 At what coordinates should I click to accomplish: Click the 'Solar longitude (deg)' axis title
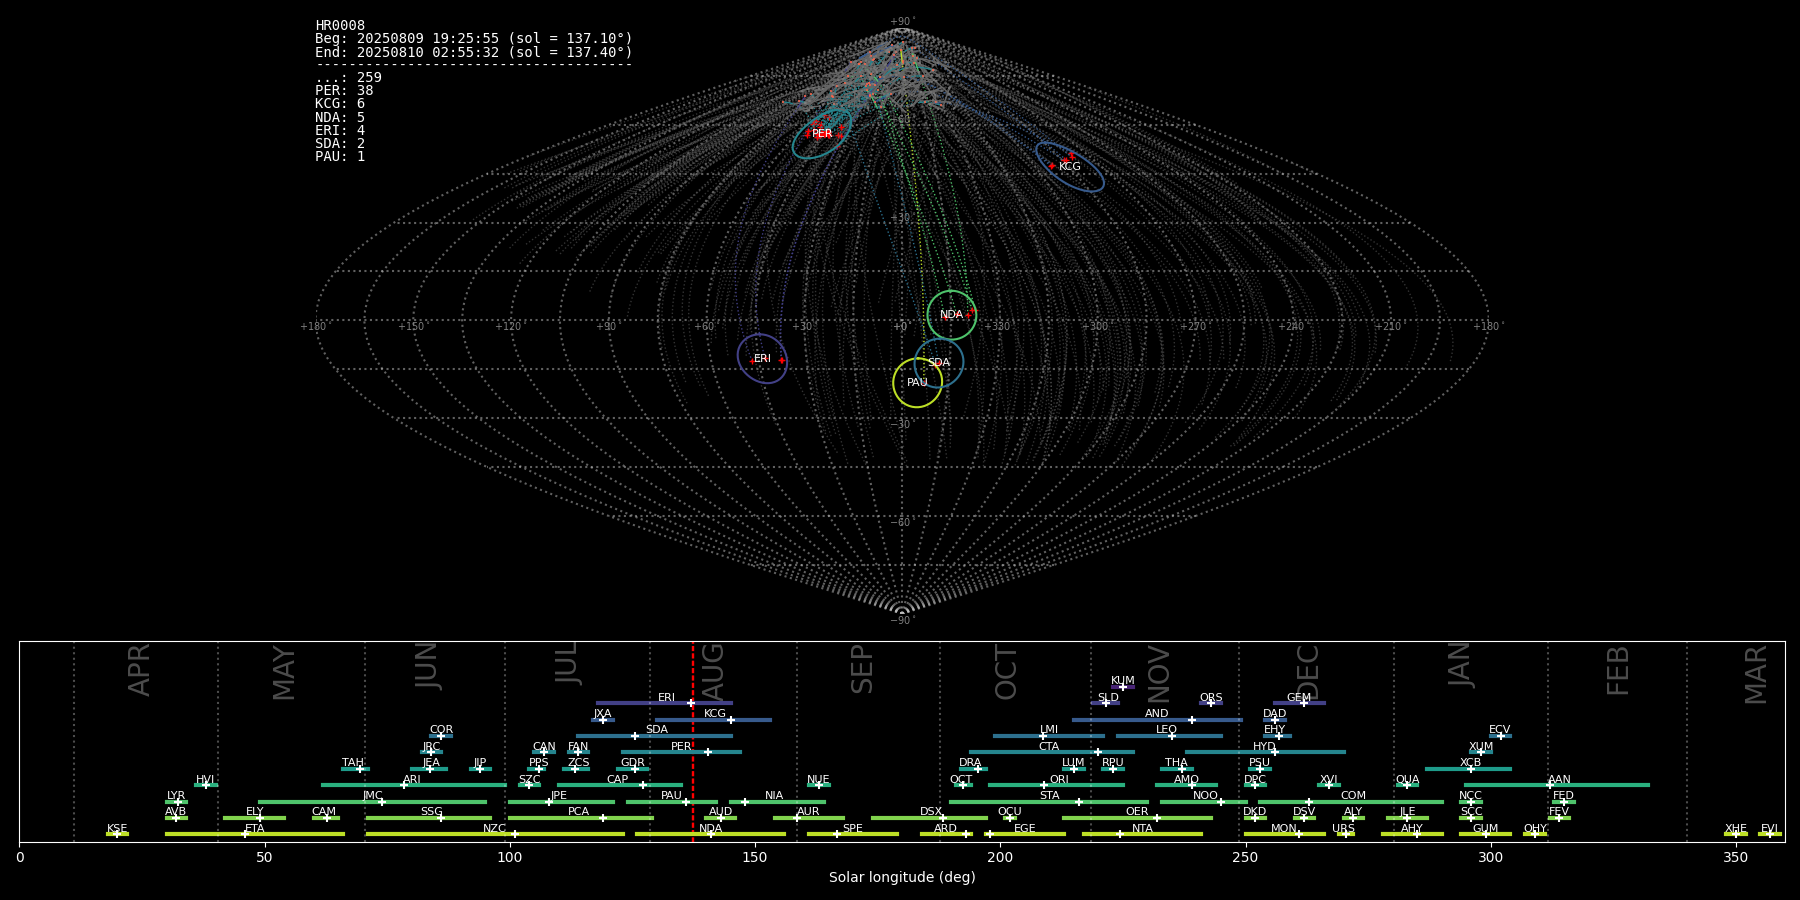902,877
